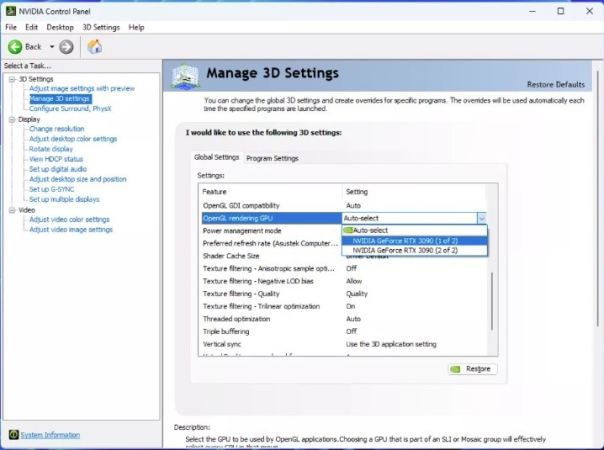Open Set up G-SYNC task
This screenshot has width=604, height=450.
52,189
